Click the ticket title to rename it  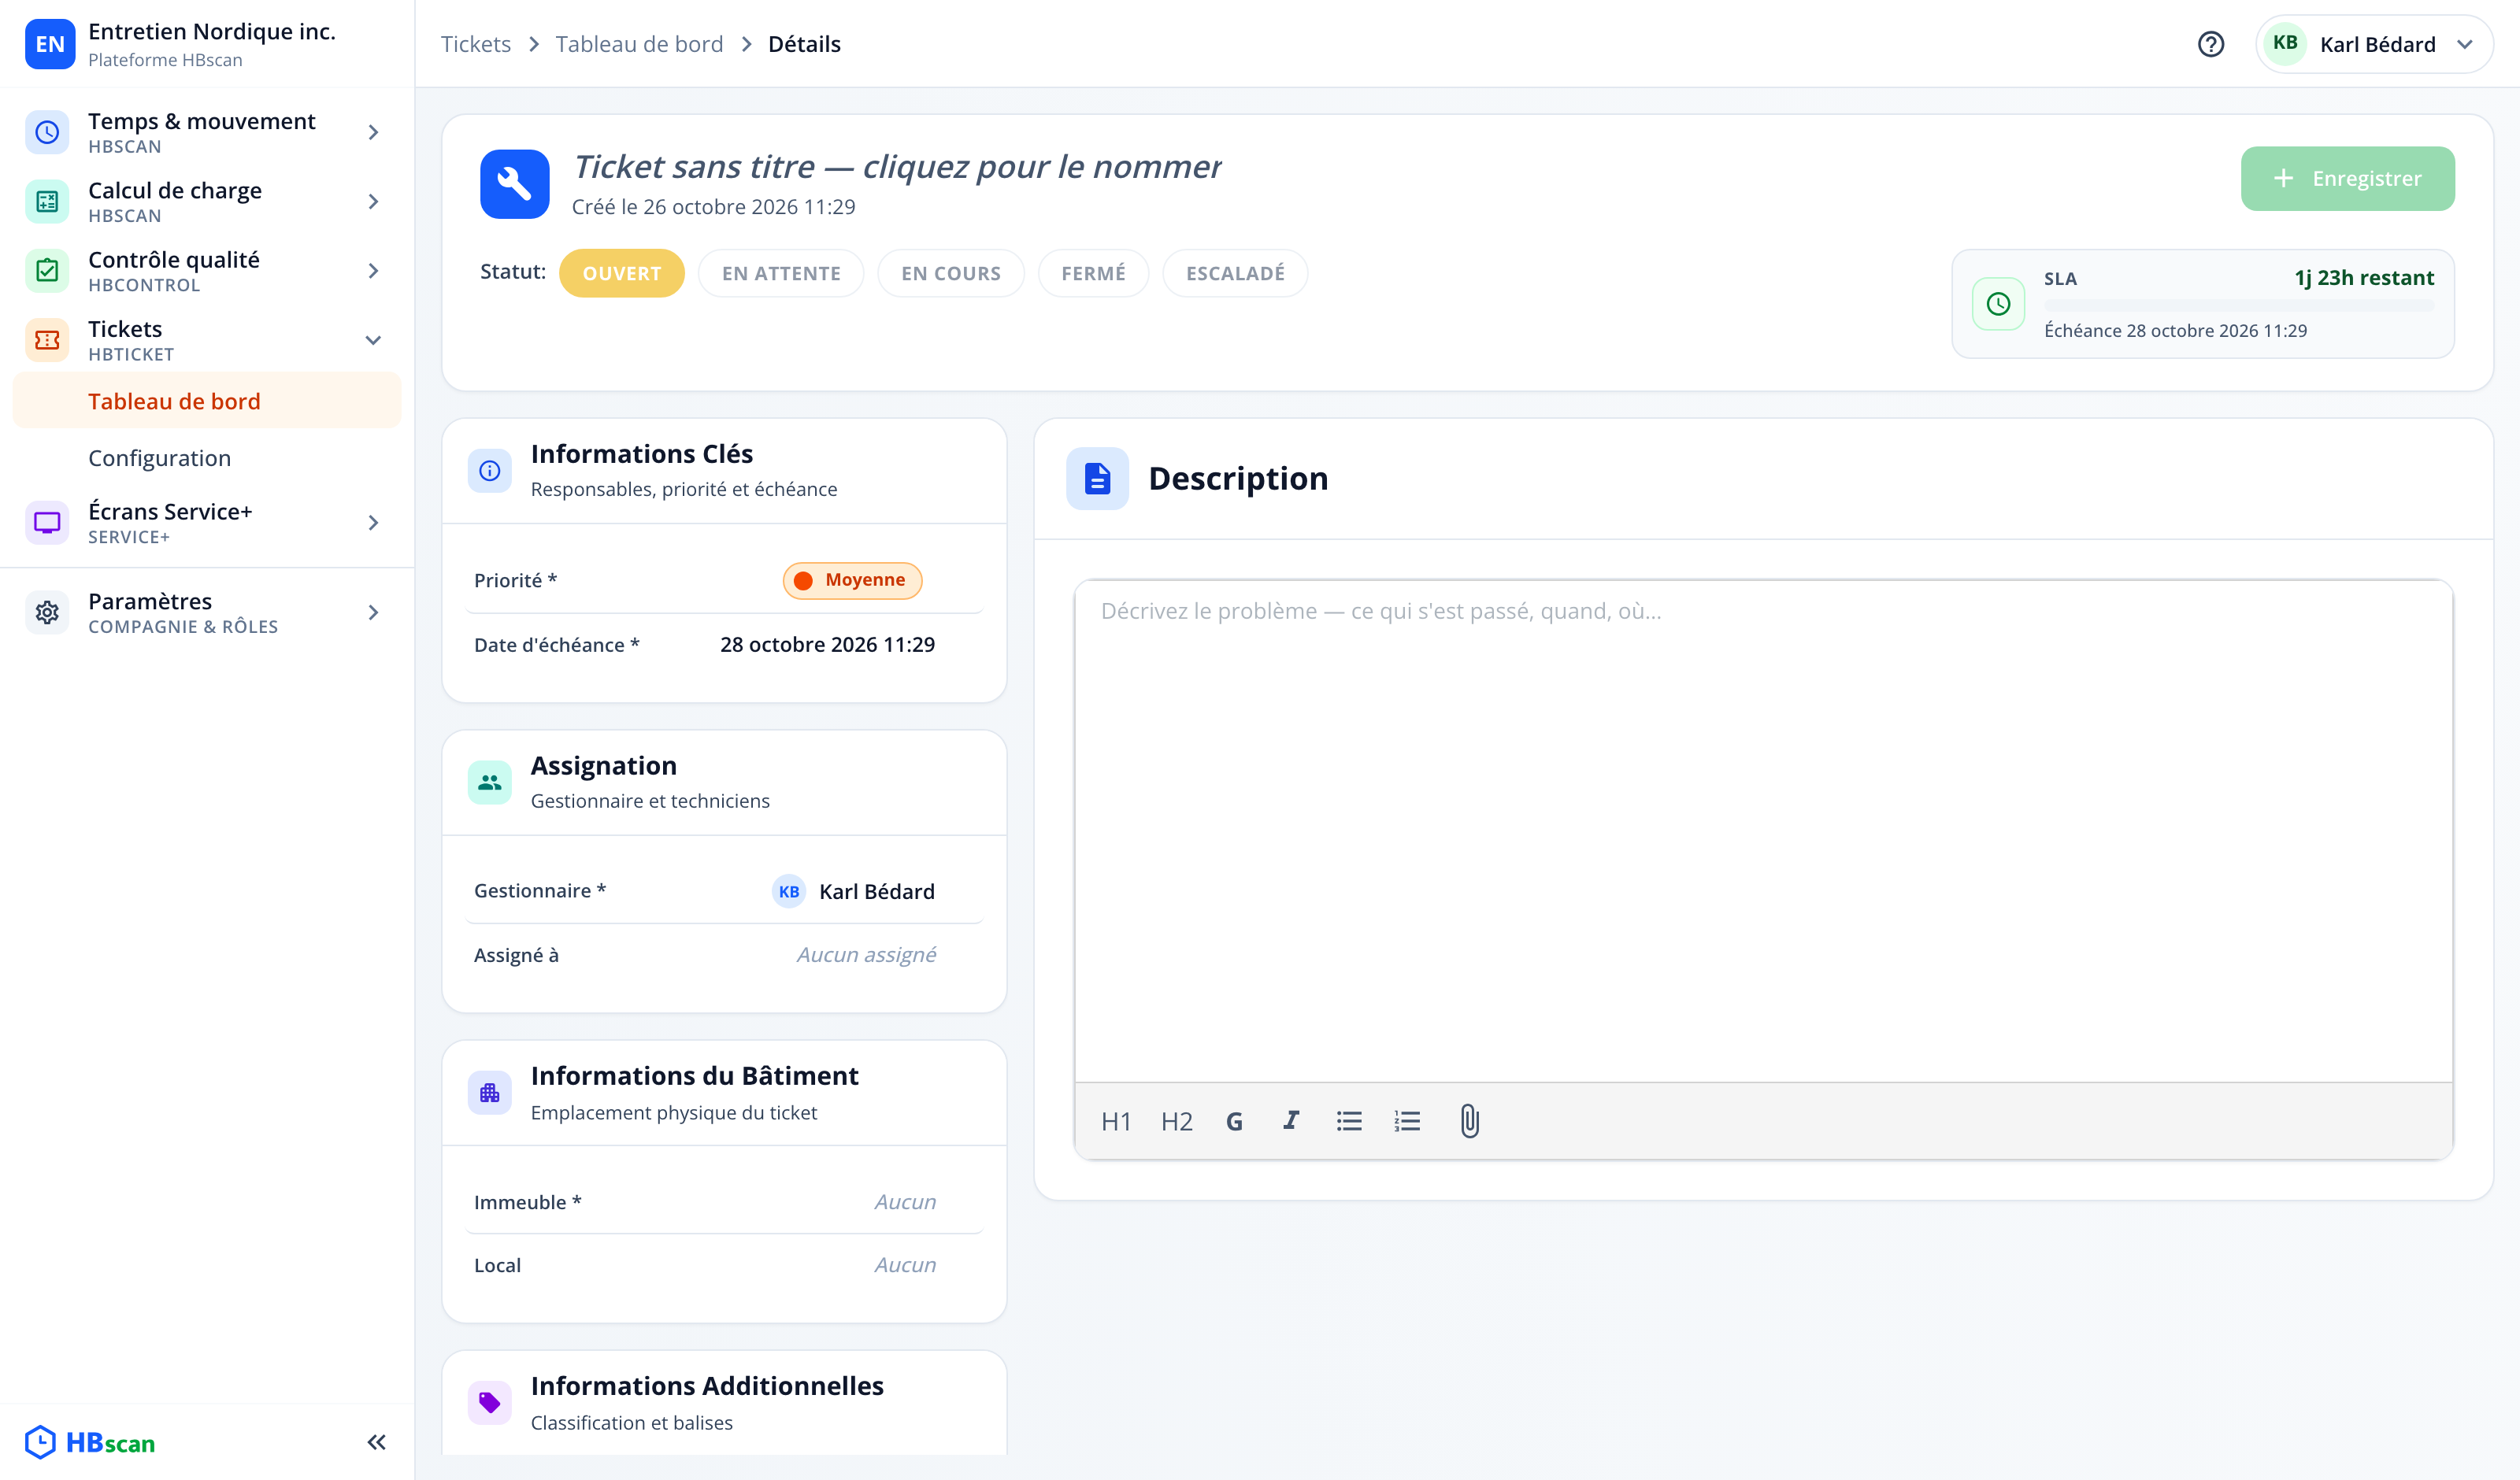click(896, 166)
